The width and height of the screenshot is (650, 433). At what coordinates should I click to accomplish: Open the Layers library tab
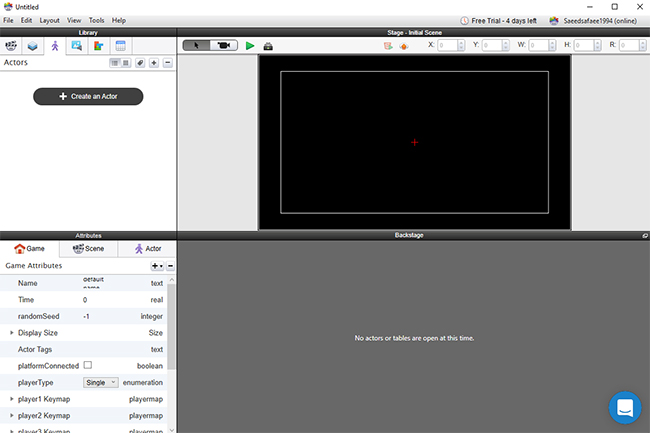tap(33, 46)
